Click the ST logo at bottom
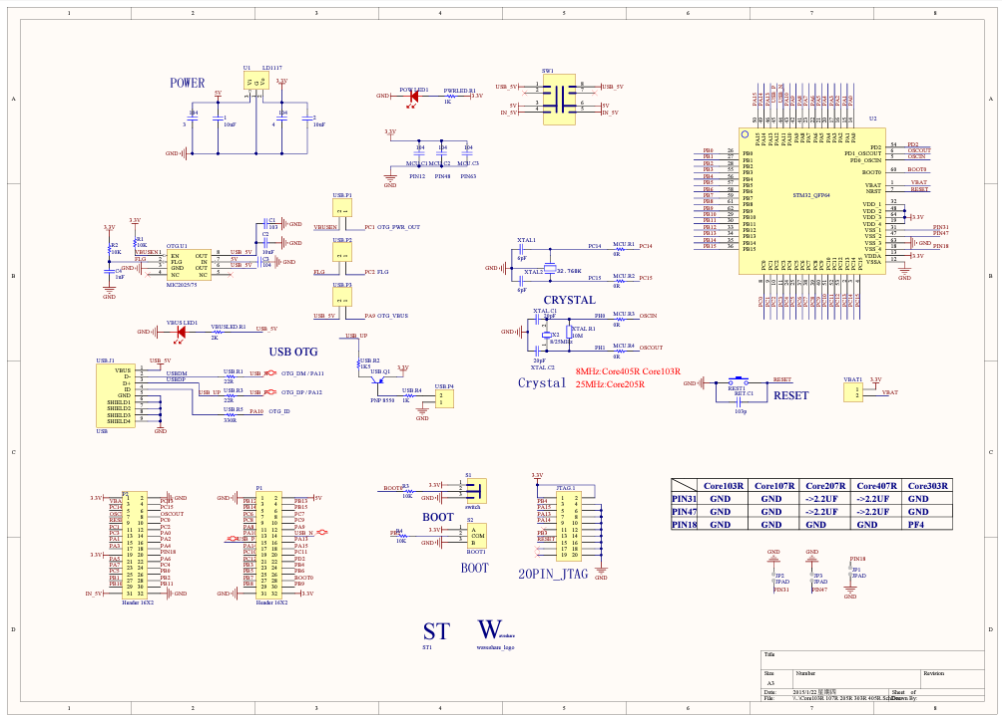Screen dimensions: 1002x717 [x=435, y=631]
